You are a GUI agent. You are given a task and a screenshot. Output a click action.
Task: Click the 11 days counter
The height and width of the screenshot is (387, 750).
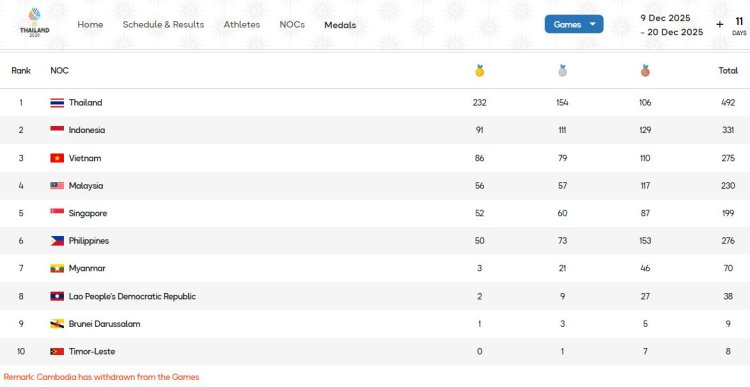pos(739,26)
